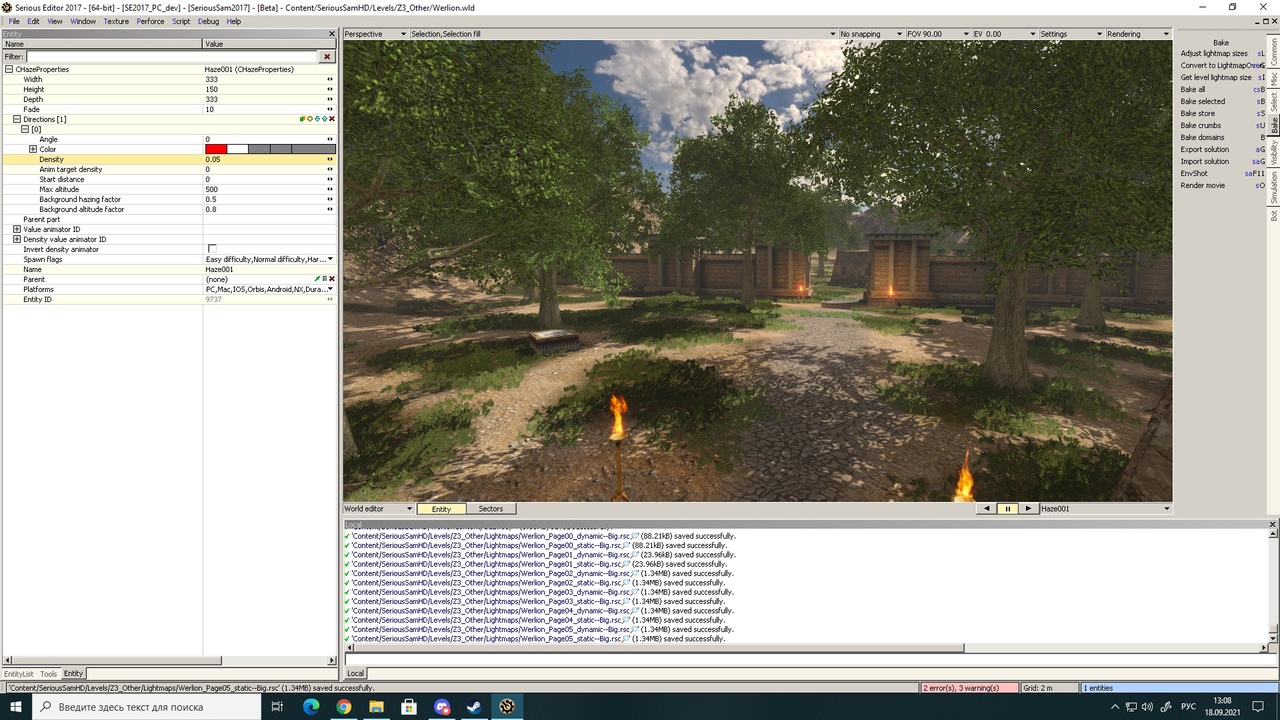Open the File menu
This screenshot has width=1280, height=720.
(14, 21)
